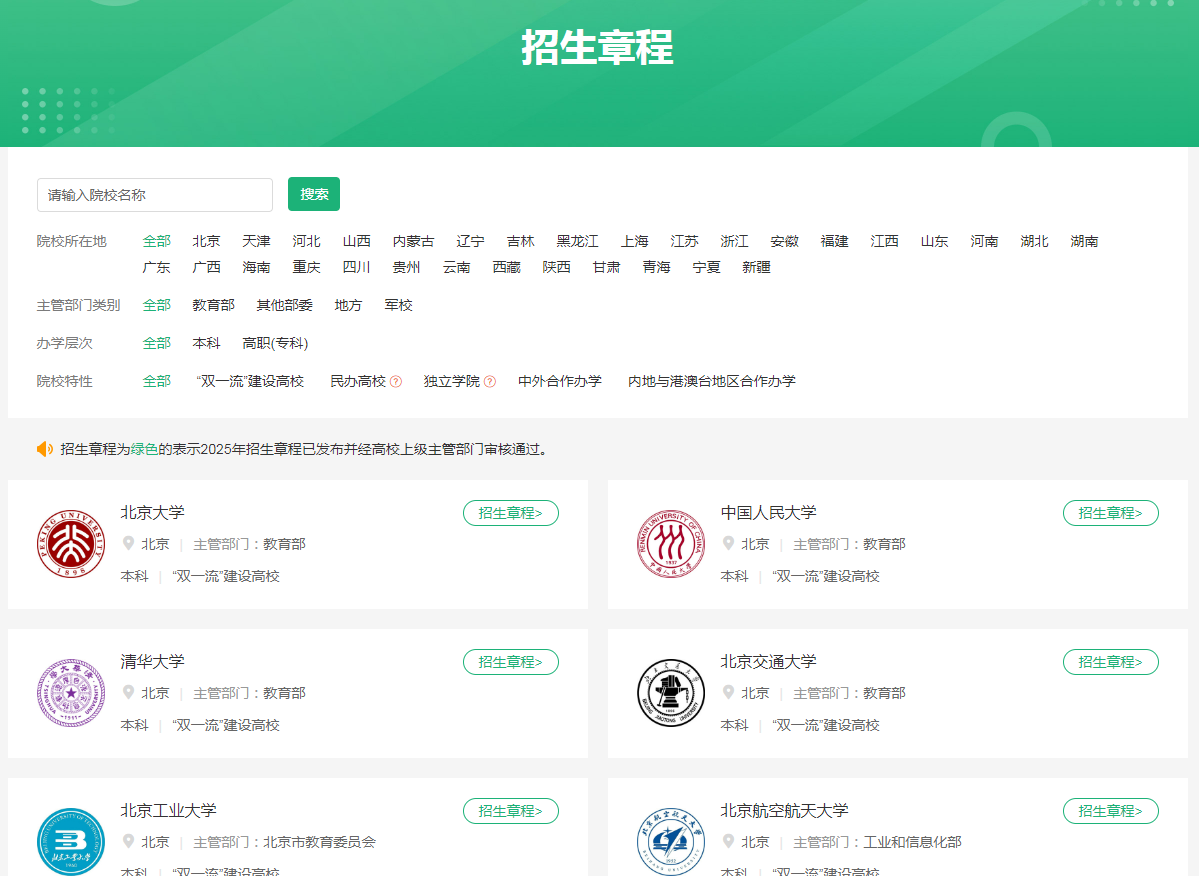Click the help icon next to 民办高校

(x=396, y=381)
